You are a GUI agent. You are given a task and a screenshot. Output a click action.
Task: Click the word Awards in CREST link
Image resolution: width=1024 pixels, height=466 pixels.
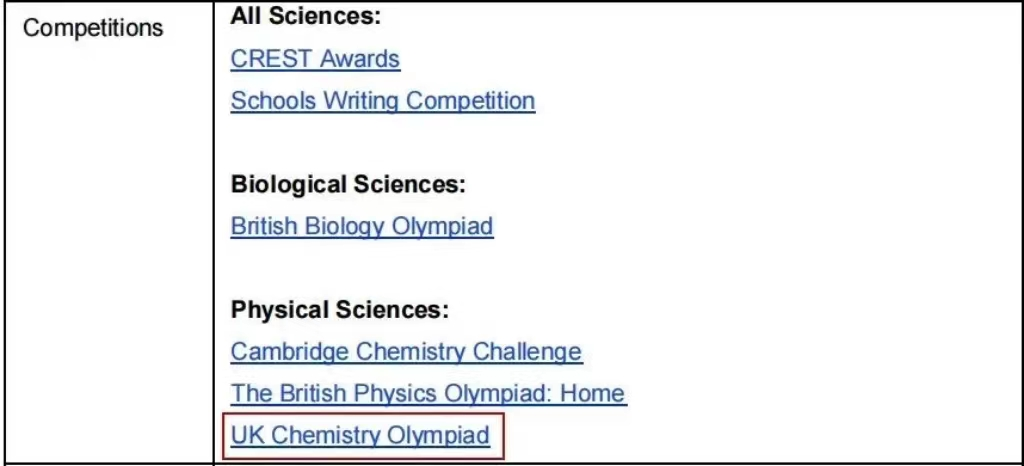click(x=359, y=59)
